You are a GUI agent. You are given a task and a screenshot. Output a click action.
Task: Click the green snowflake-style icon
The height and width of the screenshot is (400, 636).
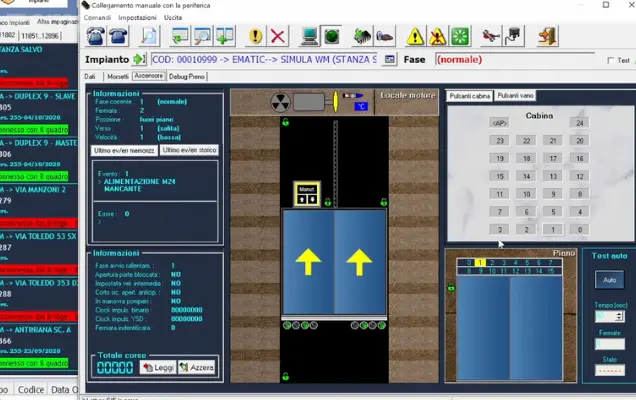[460, 36]
